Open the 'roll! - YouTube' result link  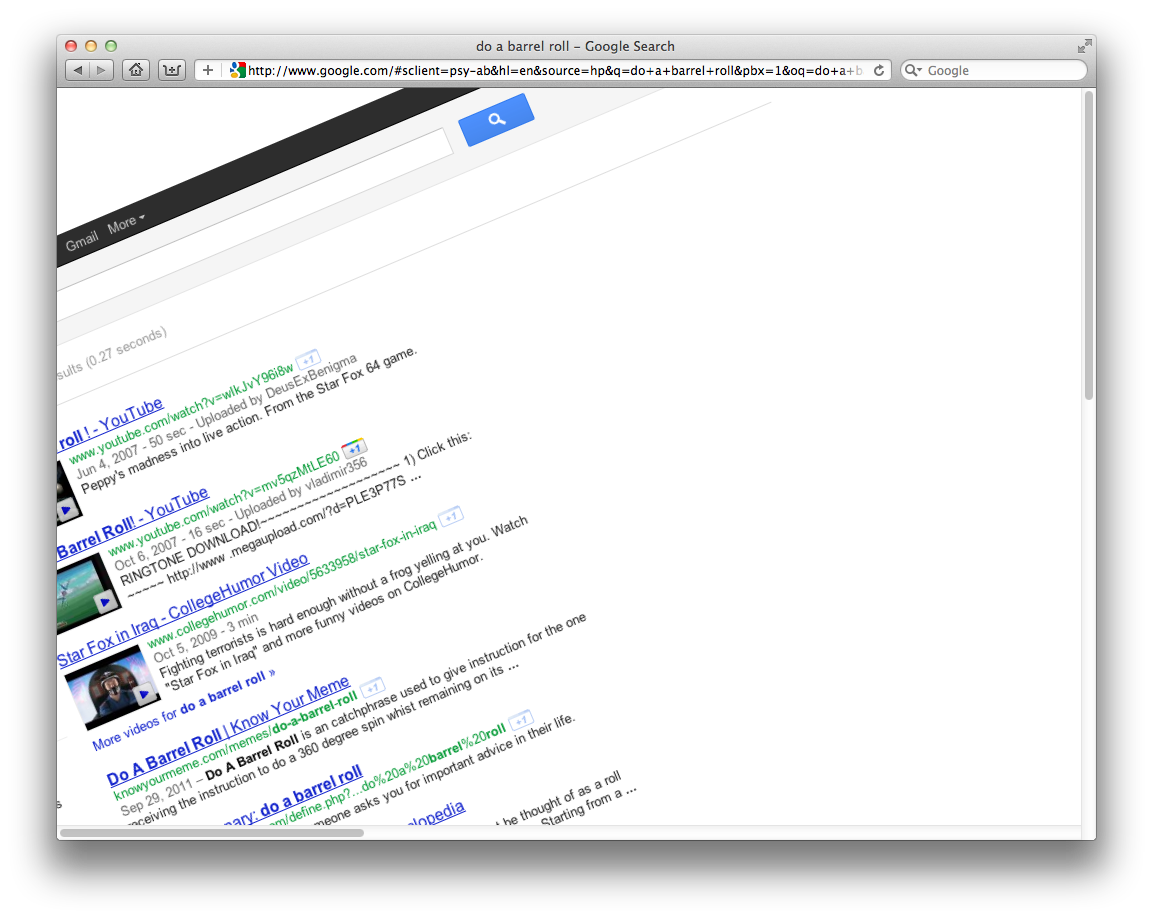[110, 425]
